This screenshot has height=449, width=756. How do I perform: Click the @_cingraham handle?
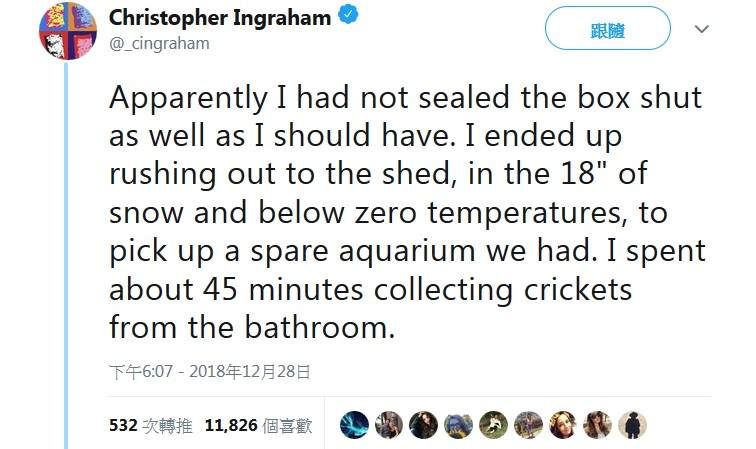click(159, 43)
